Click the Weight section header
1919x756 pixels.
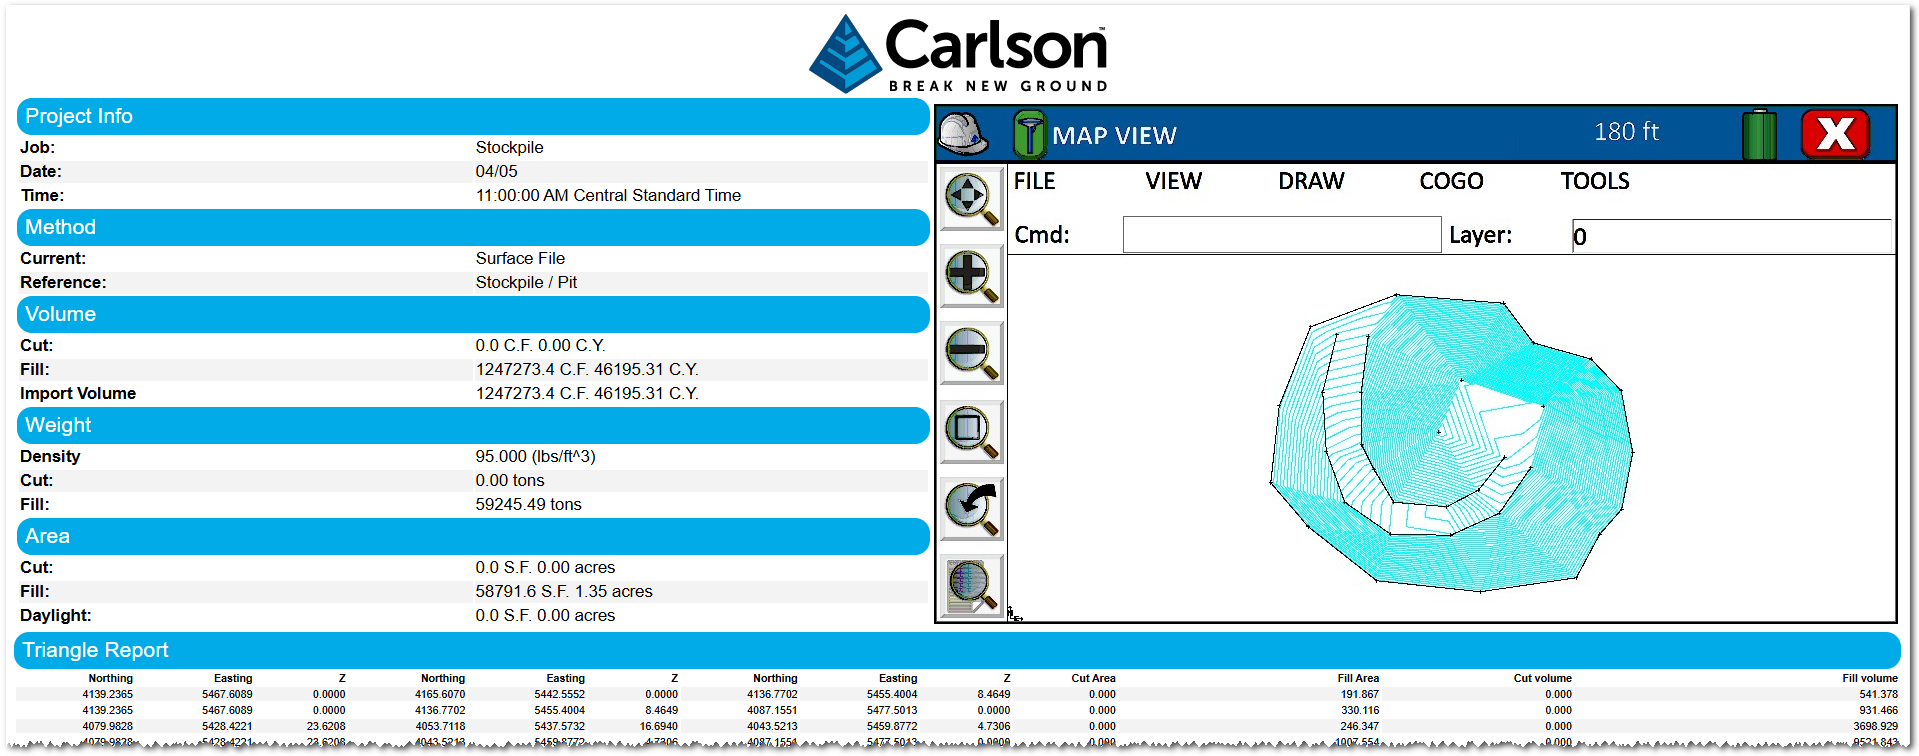473,425
